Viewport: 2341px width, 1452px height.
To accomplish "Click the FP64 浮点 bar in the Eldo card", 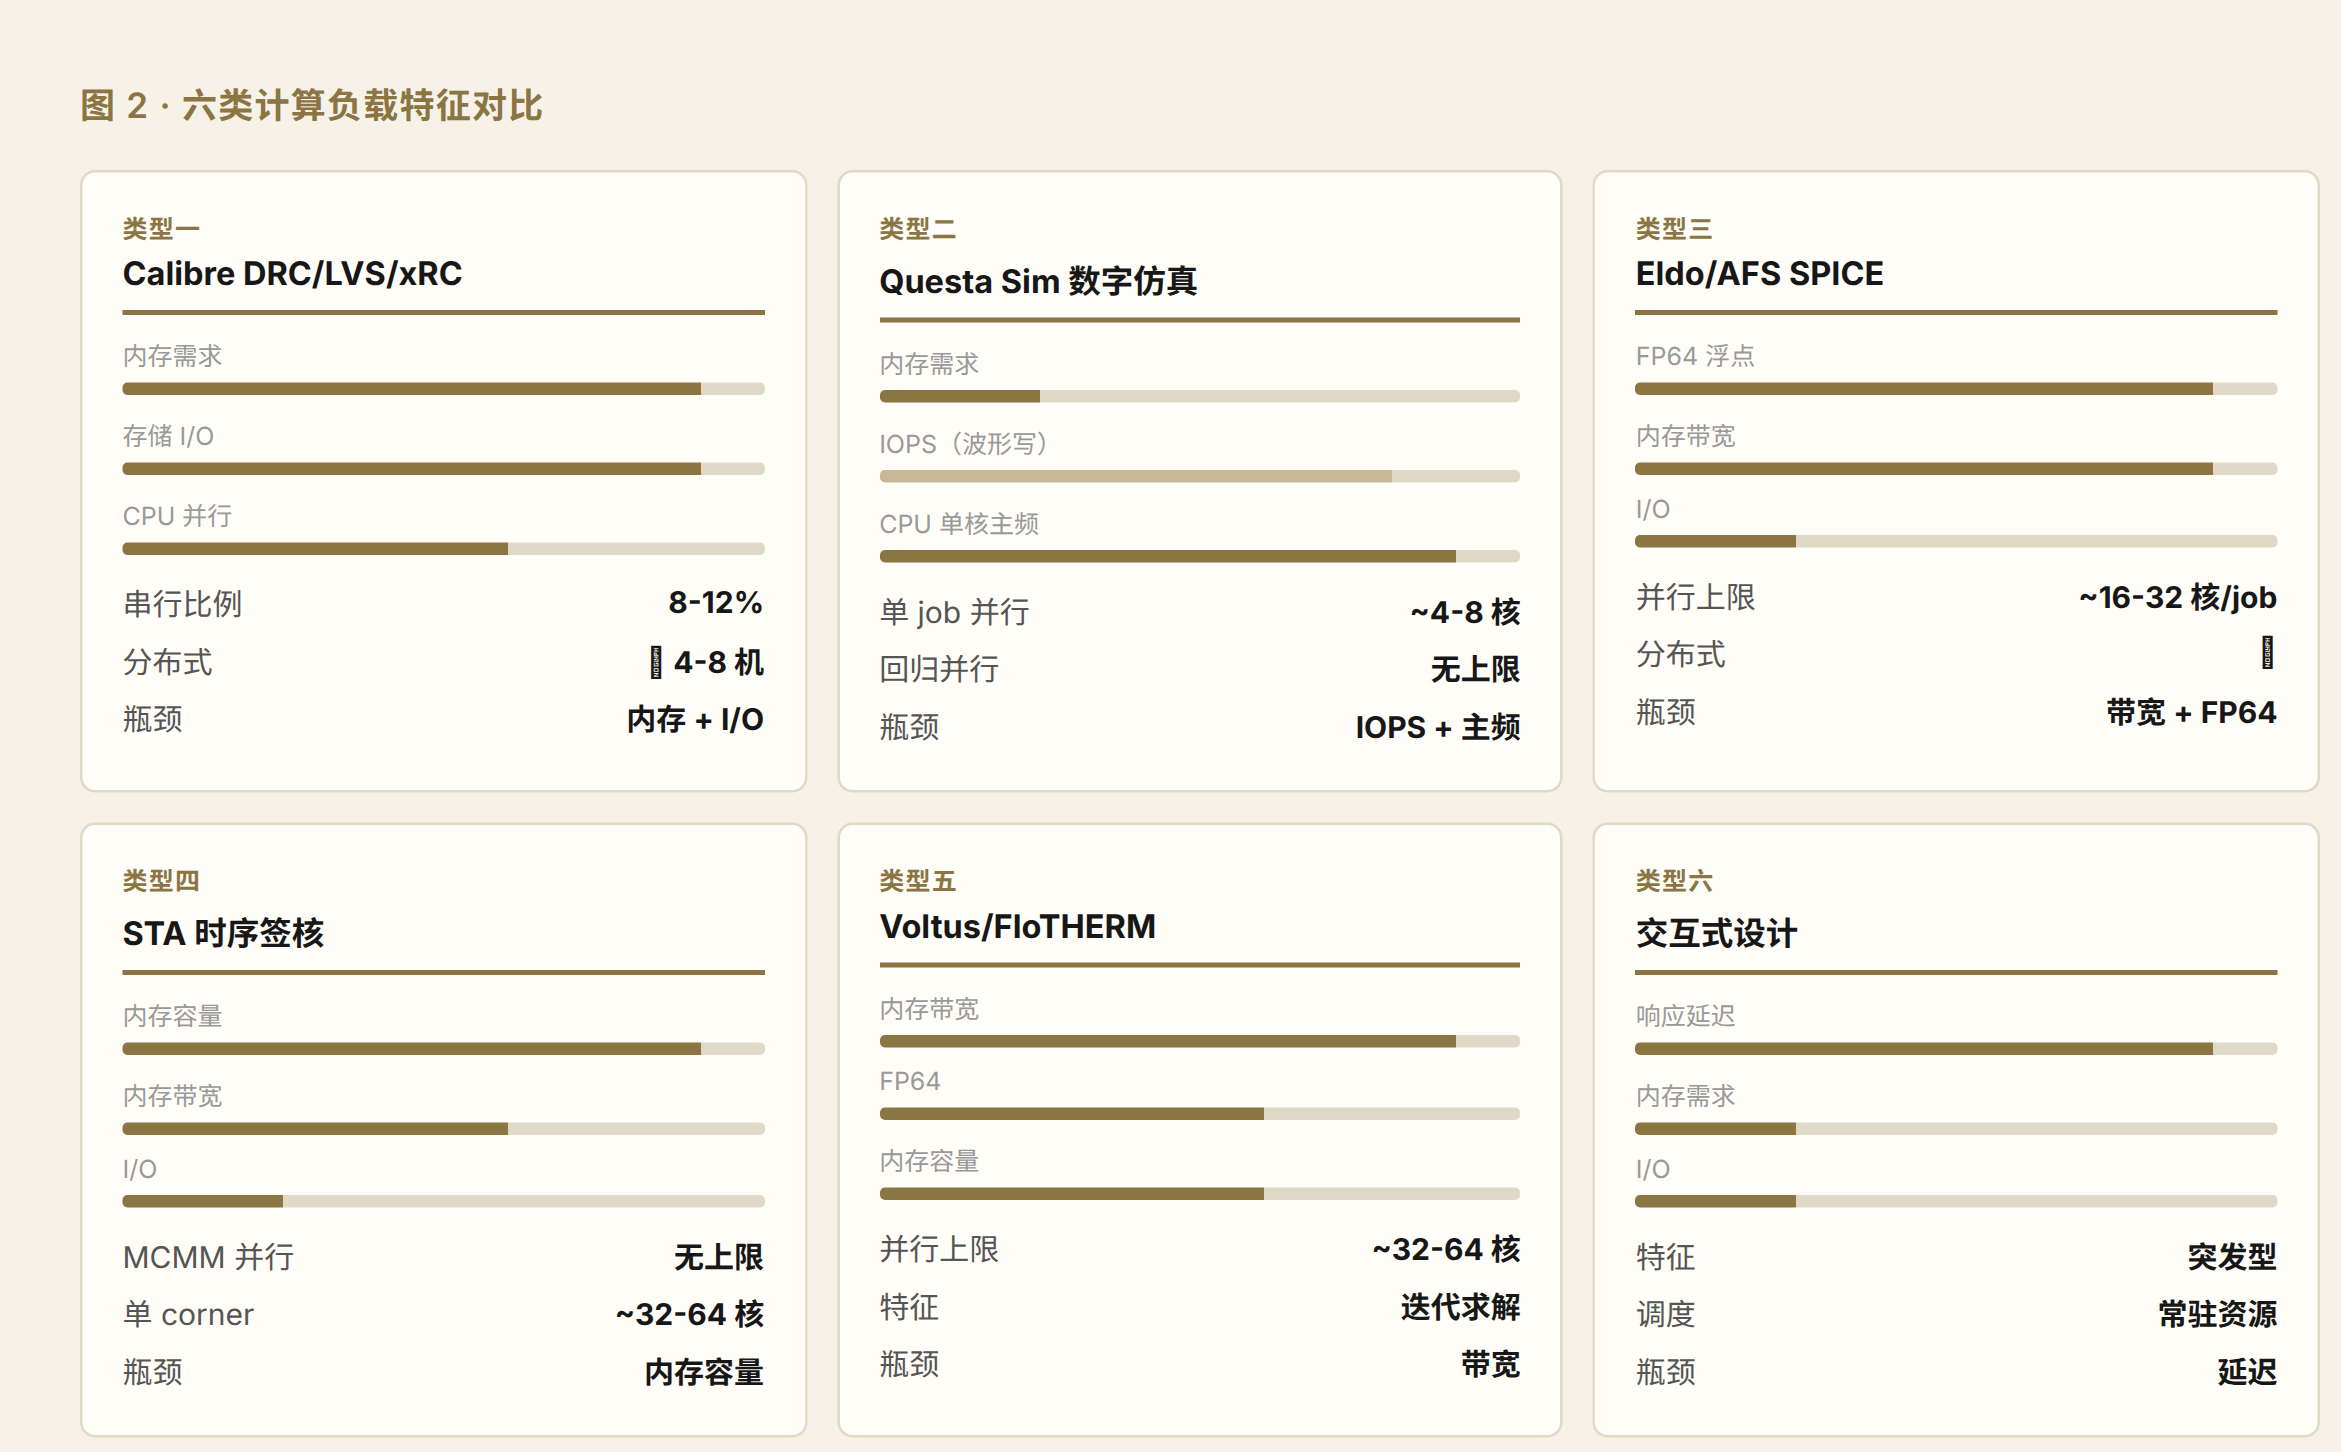I will (x=1956, y=388).
